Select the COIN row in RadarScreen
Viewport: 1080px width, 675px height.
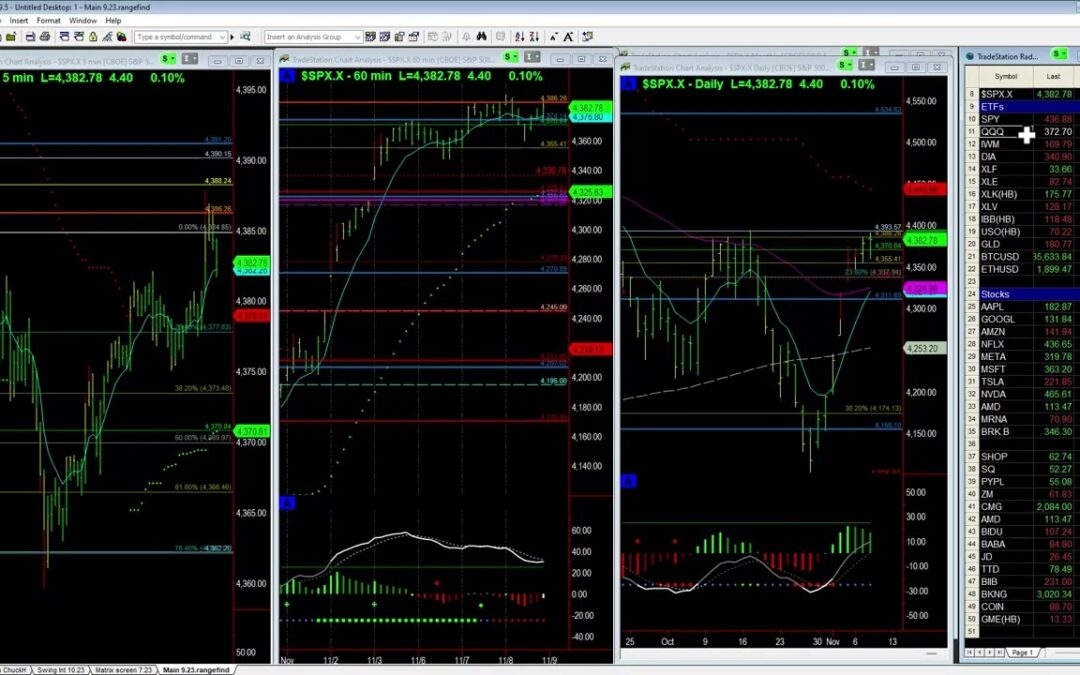tap(1022, 606)
